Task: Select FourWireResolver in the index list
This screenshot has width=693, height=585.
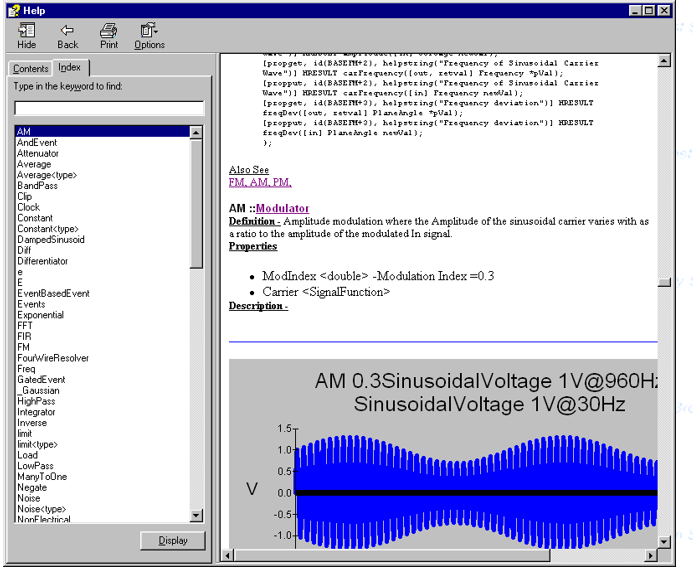Action: (53, 358)
